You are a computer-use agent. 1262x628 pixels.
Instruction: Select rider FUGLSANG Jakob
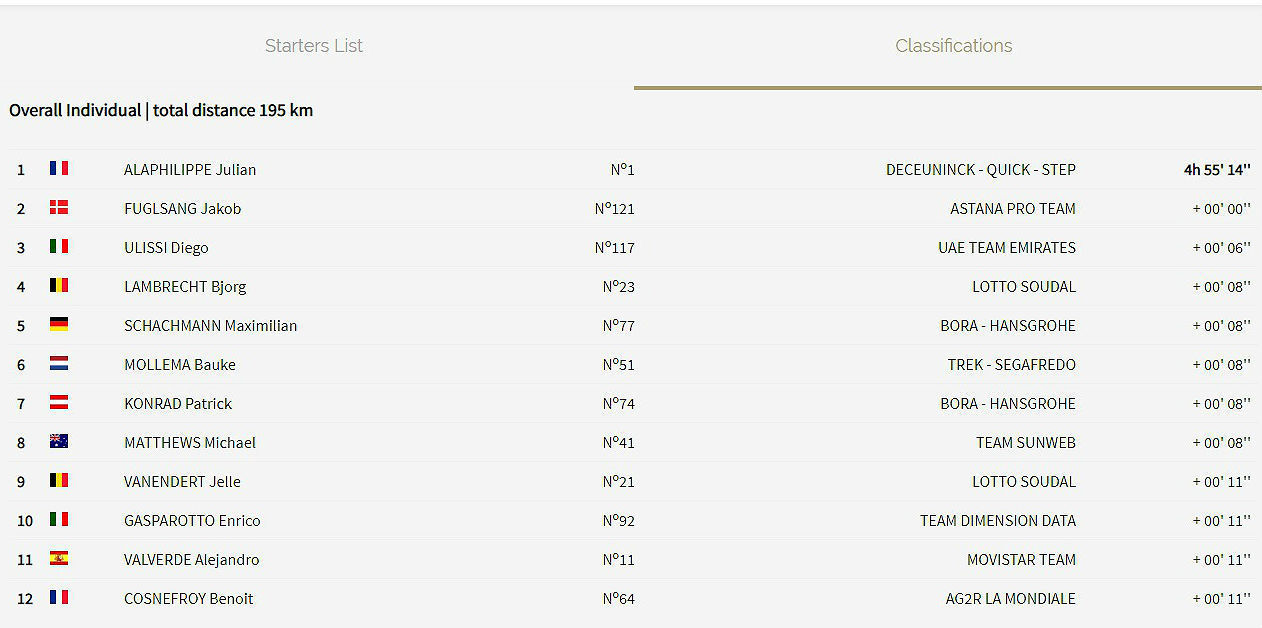182,209
